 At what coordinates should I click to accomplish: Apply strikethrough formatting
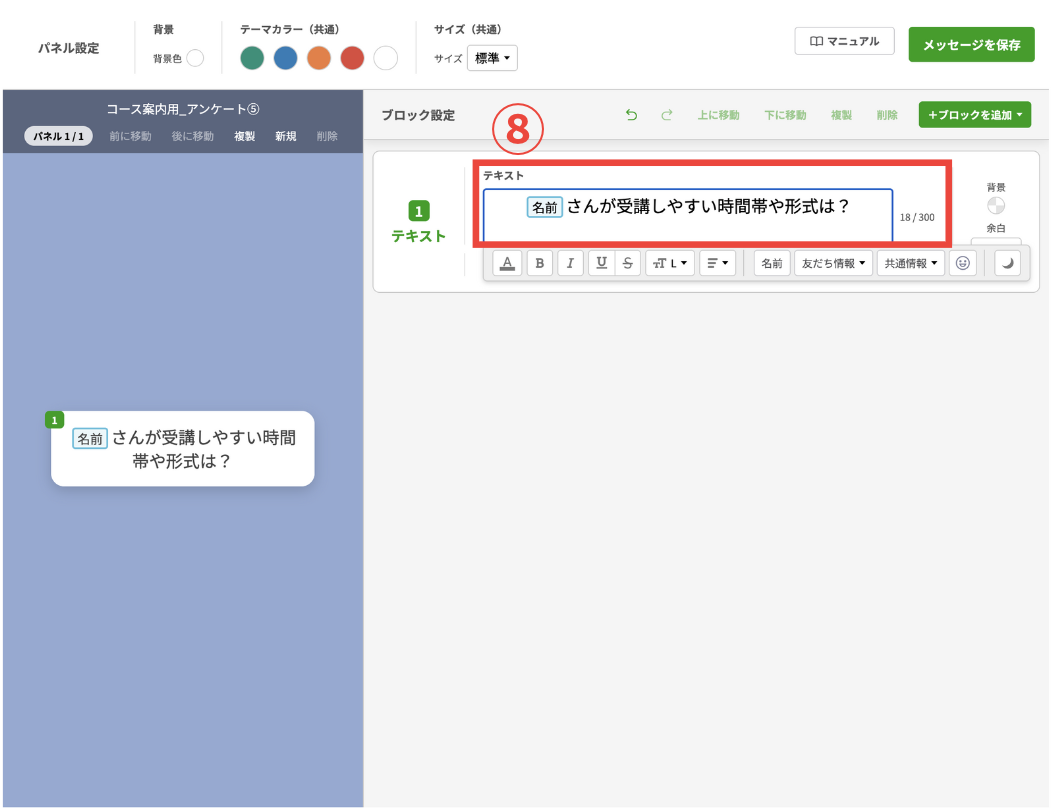point(627,263)
